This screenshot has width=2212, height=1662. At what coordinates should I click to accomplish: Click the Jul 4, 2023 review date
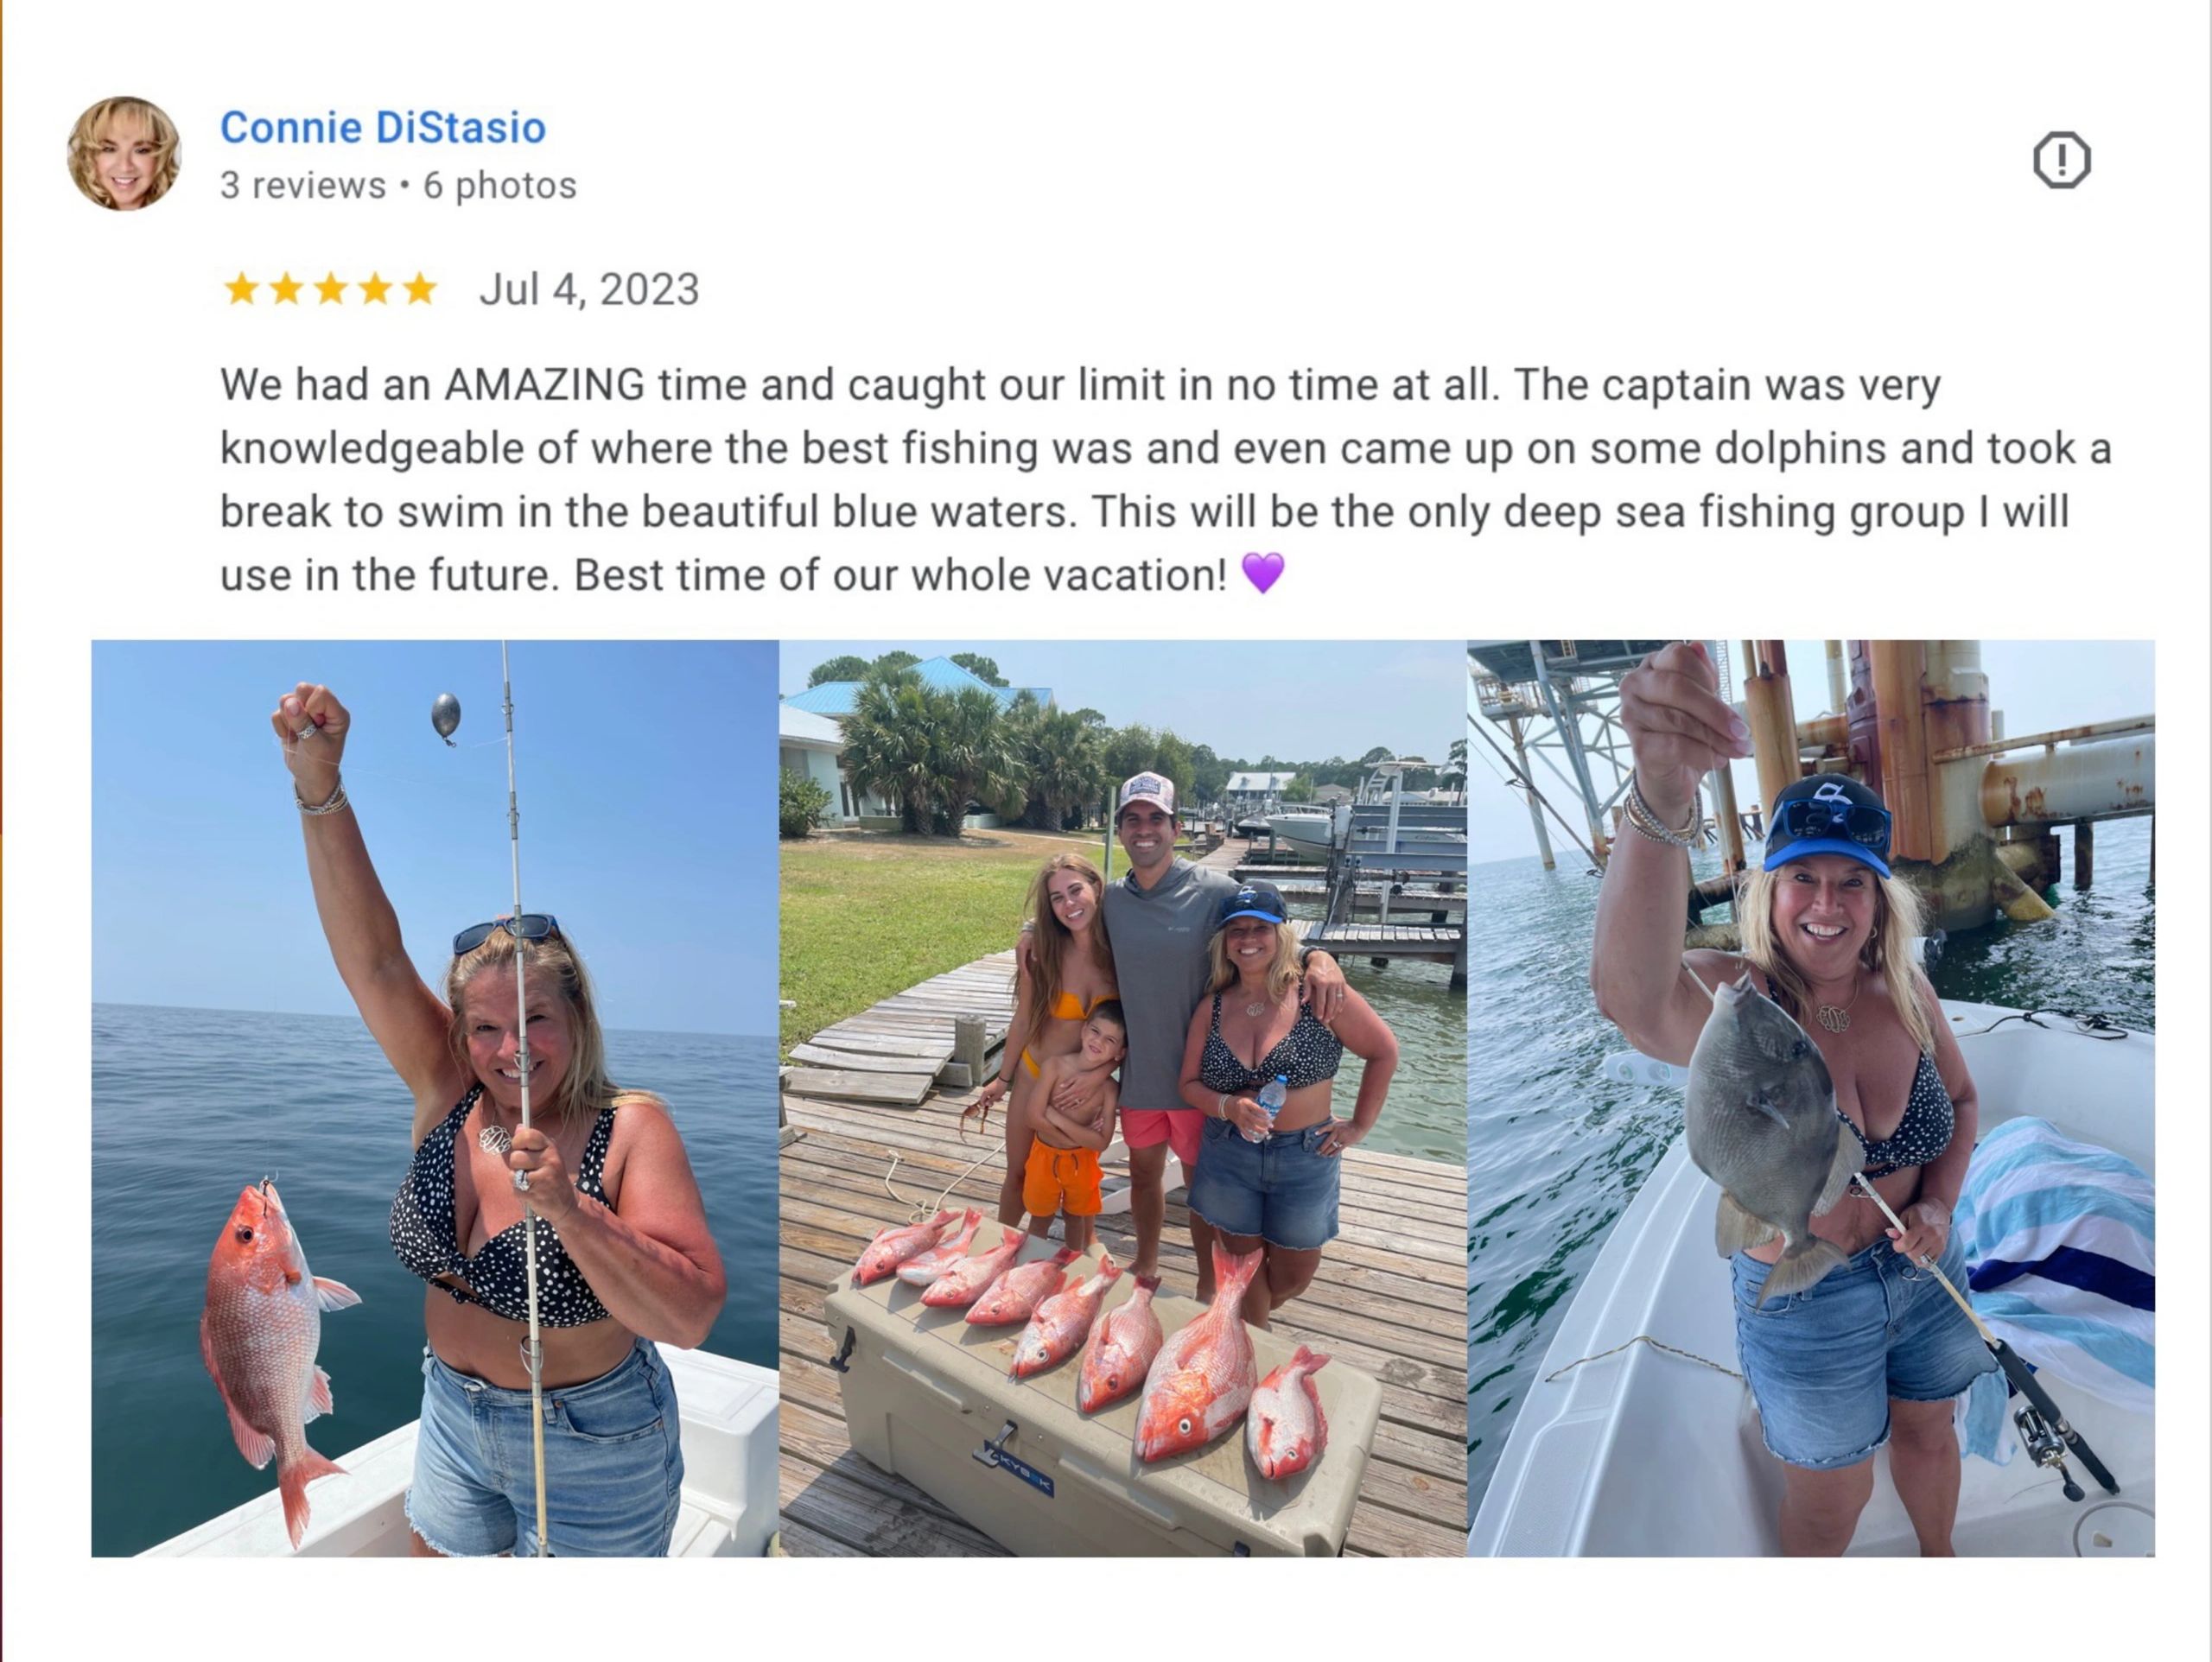pos(589,290)
